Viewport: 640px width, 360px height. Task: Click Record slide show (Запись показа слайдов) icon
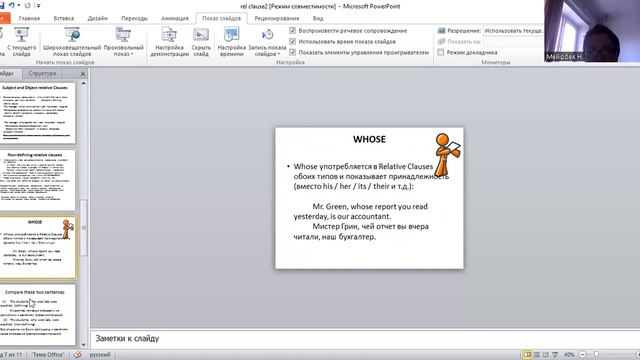tap(267, 36)
